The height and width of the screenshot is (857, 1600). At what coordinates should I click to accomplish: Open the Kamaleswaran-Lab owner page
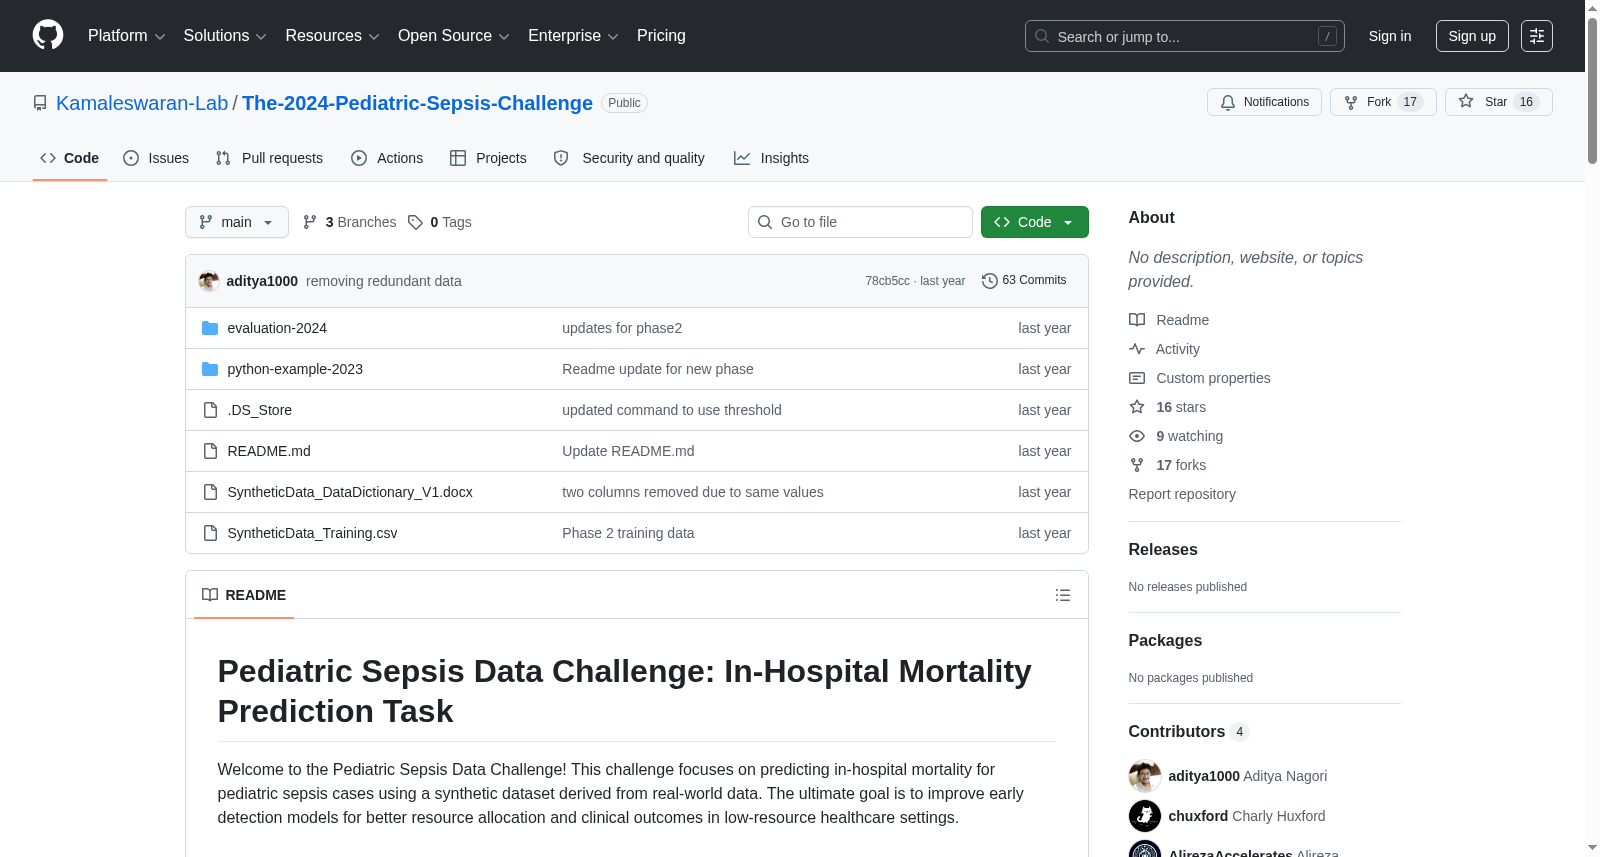tap(142, 103)
